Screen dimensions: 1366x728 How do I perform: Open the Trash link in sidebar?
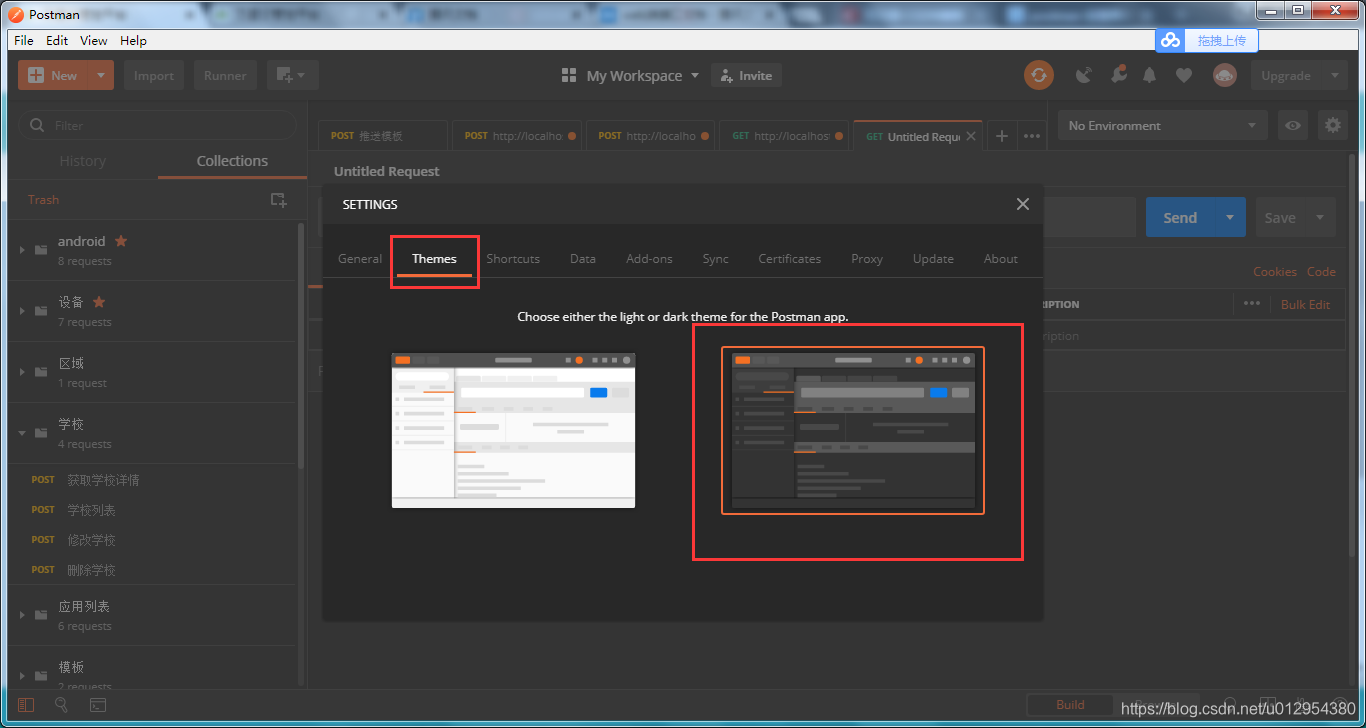point(43,199)
